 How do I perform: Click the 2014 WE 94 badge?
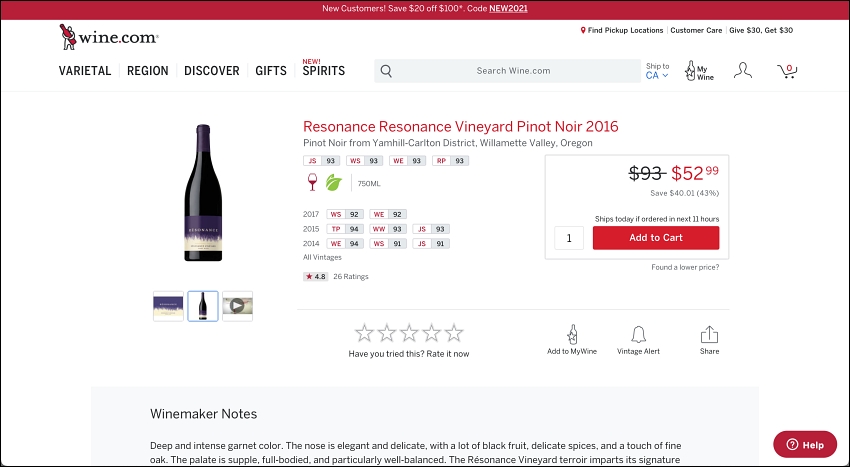(345, 244)
